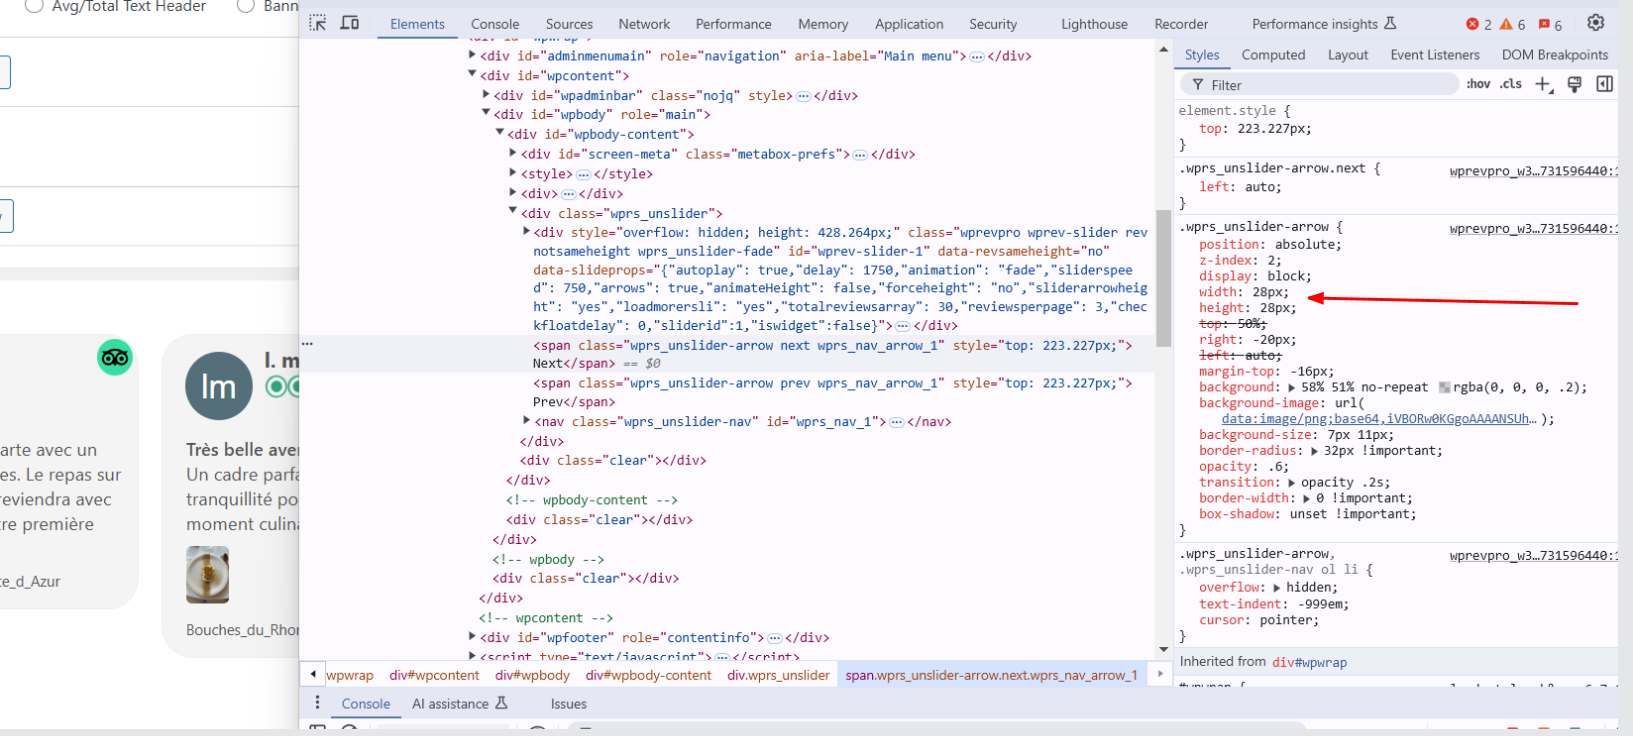Open the DOM Breakpoints tab

coord(1554,55)
